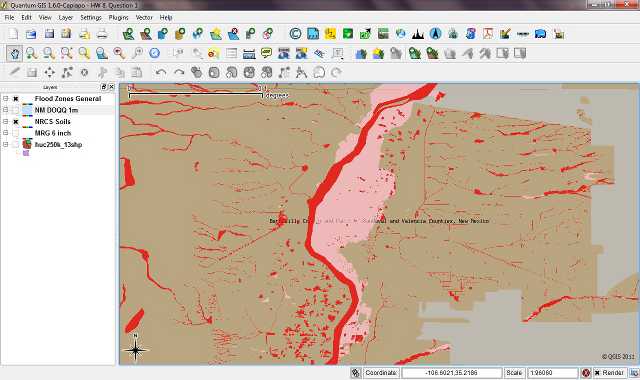Image resolution: width=640 pixels, height=380 pixels.
Task: Enable the NM DOQQ 1m layer checkbox
Action: pyautogui.click(x=16, y=110)
